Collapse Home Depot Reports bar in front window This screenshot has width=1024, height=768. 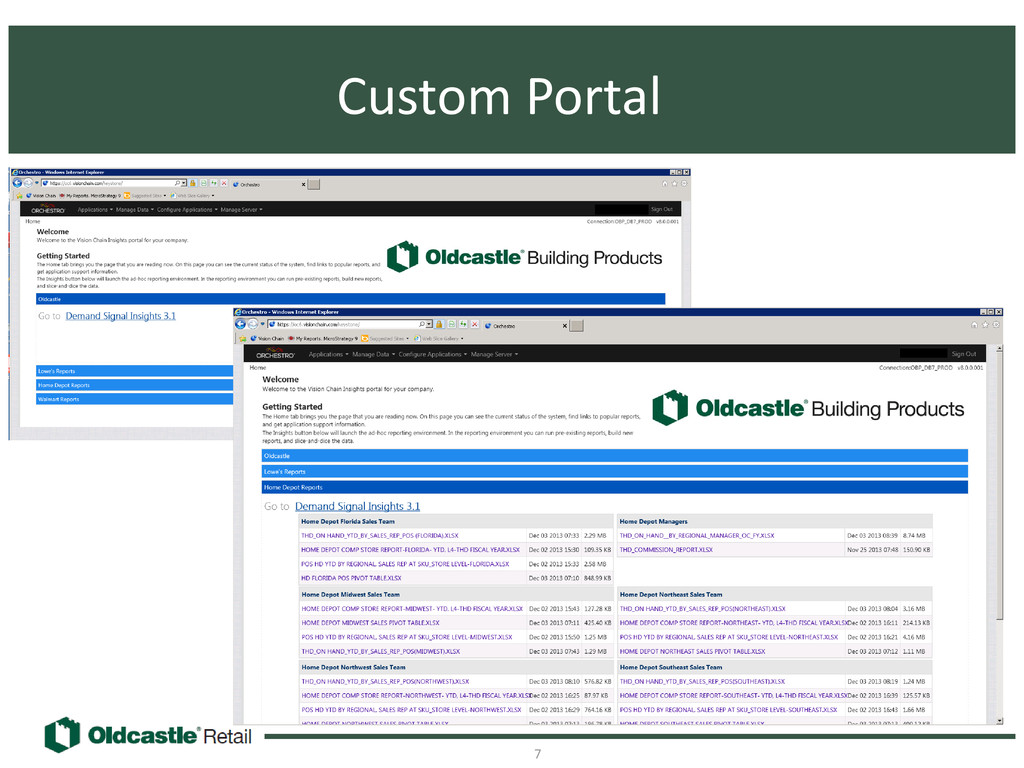tap(615, 487)
